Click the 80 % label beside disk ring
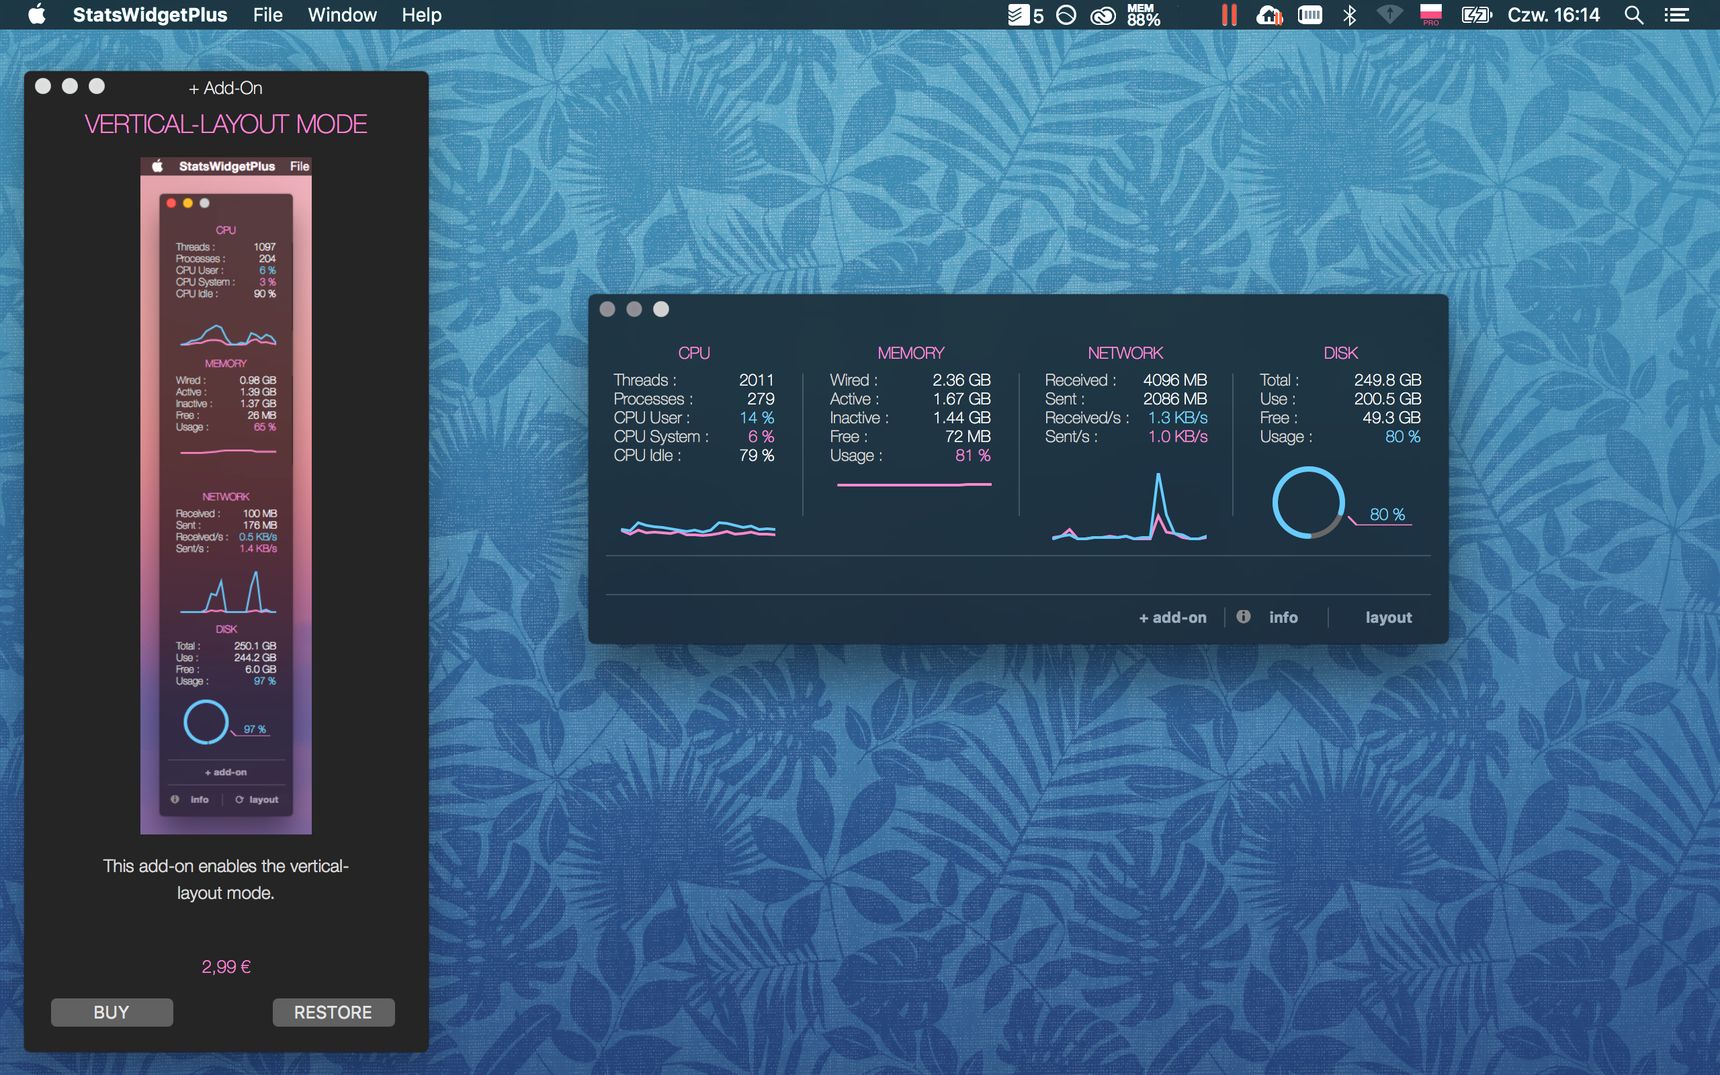The width and height of the screenshot is (1720, 1075). pos(1387,514)
